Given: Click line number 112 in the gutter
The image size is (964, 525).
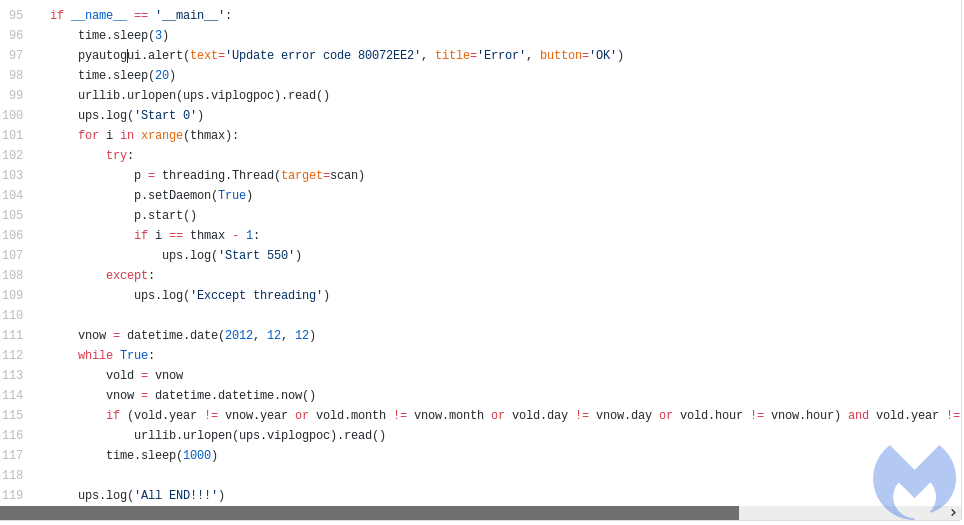Looking at the screenshot, I should (12, 356).
